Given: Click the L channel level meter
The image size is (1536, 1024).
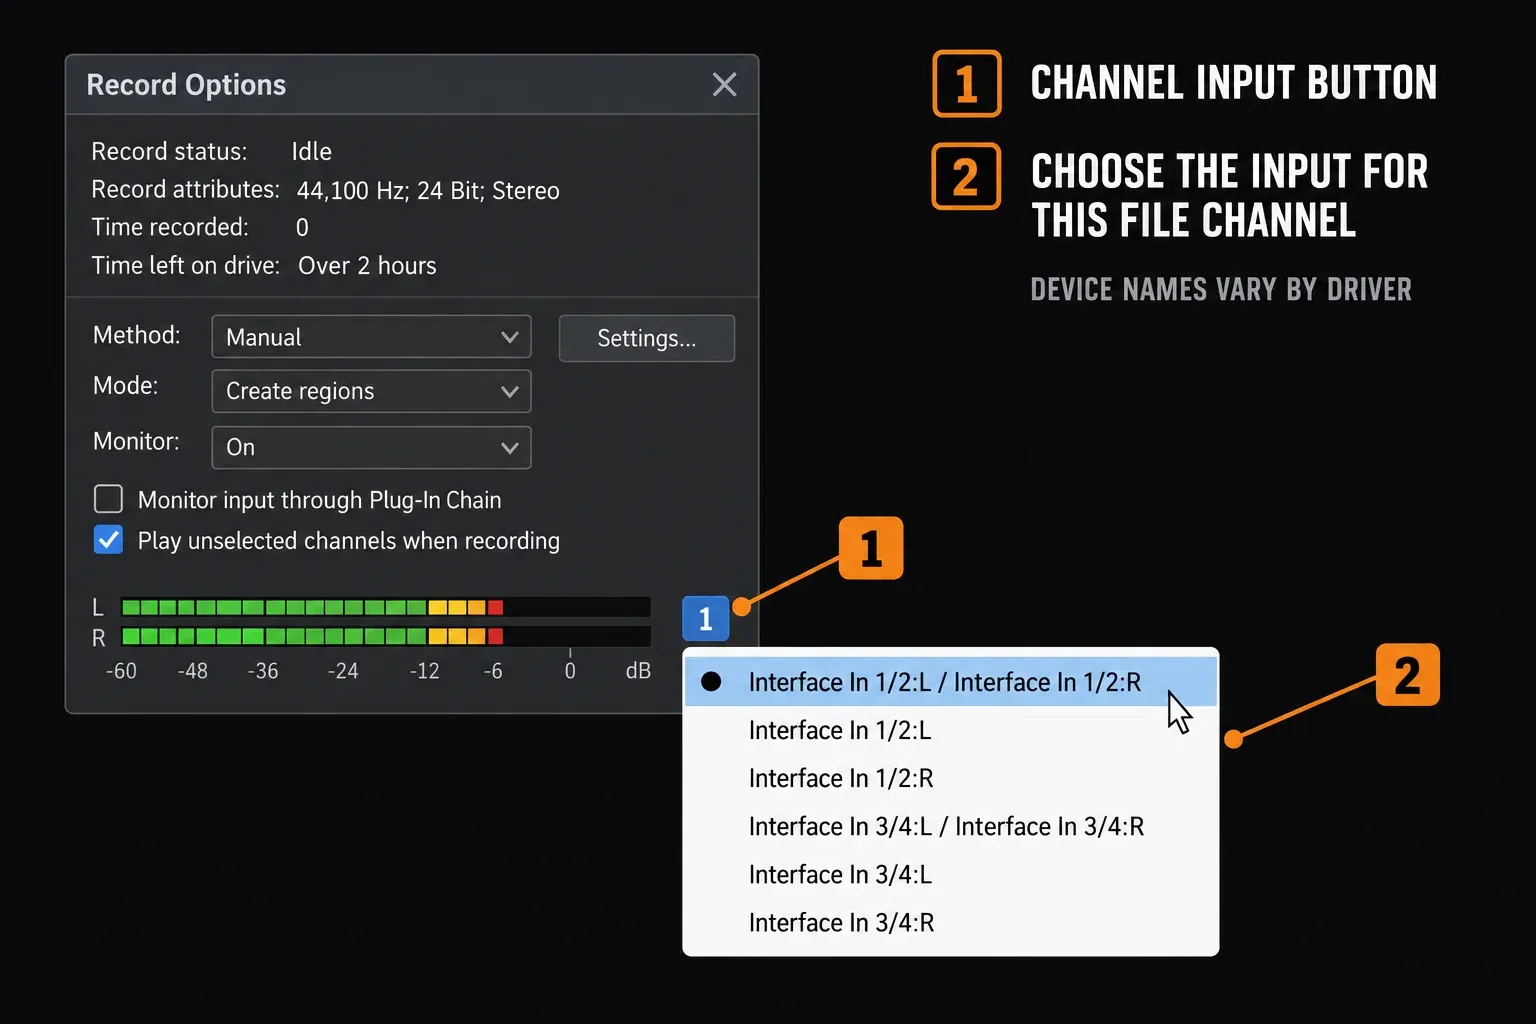Looking at the screenshot, I should pyautogui.click(x=386, y=607).
